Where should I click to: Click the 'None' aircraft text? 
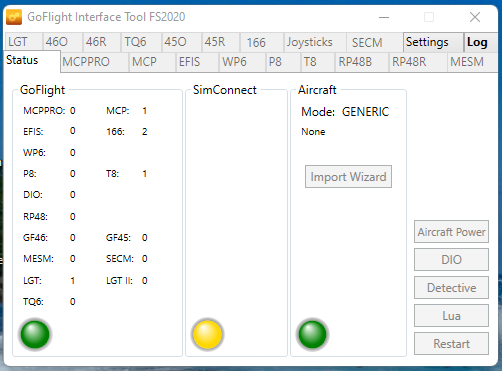pos(313,132)
